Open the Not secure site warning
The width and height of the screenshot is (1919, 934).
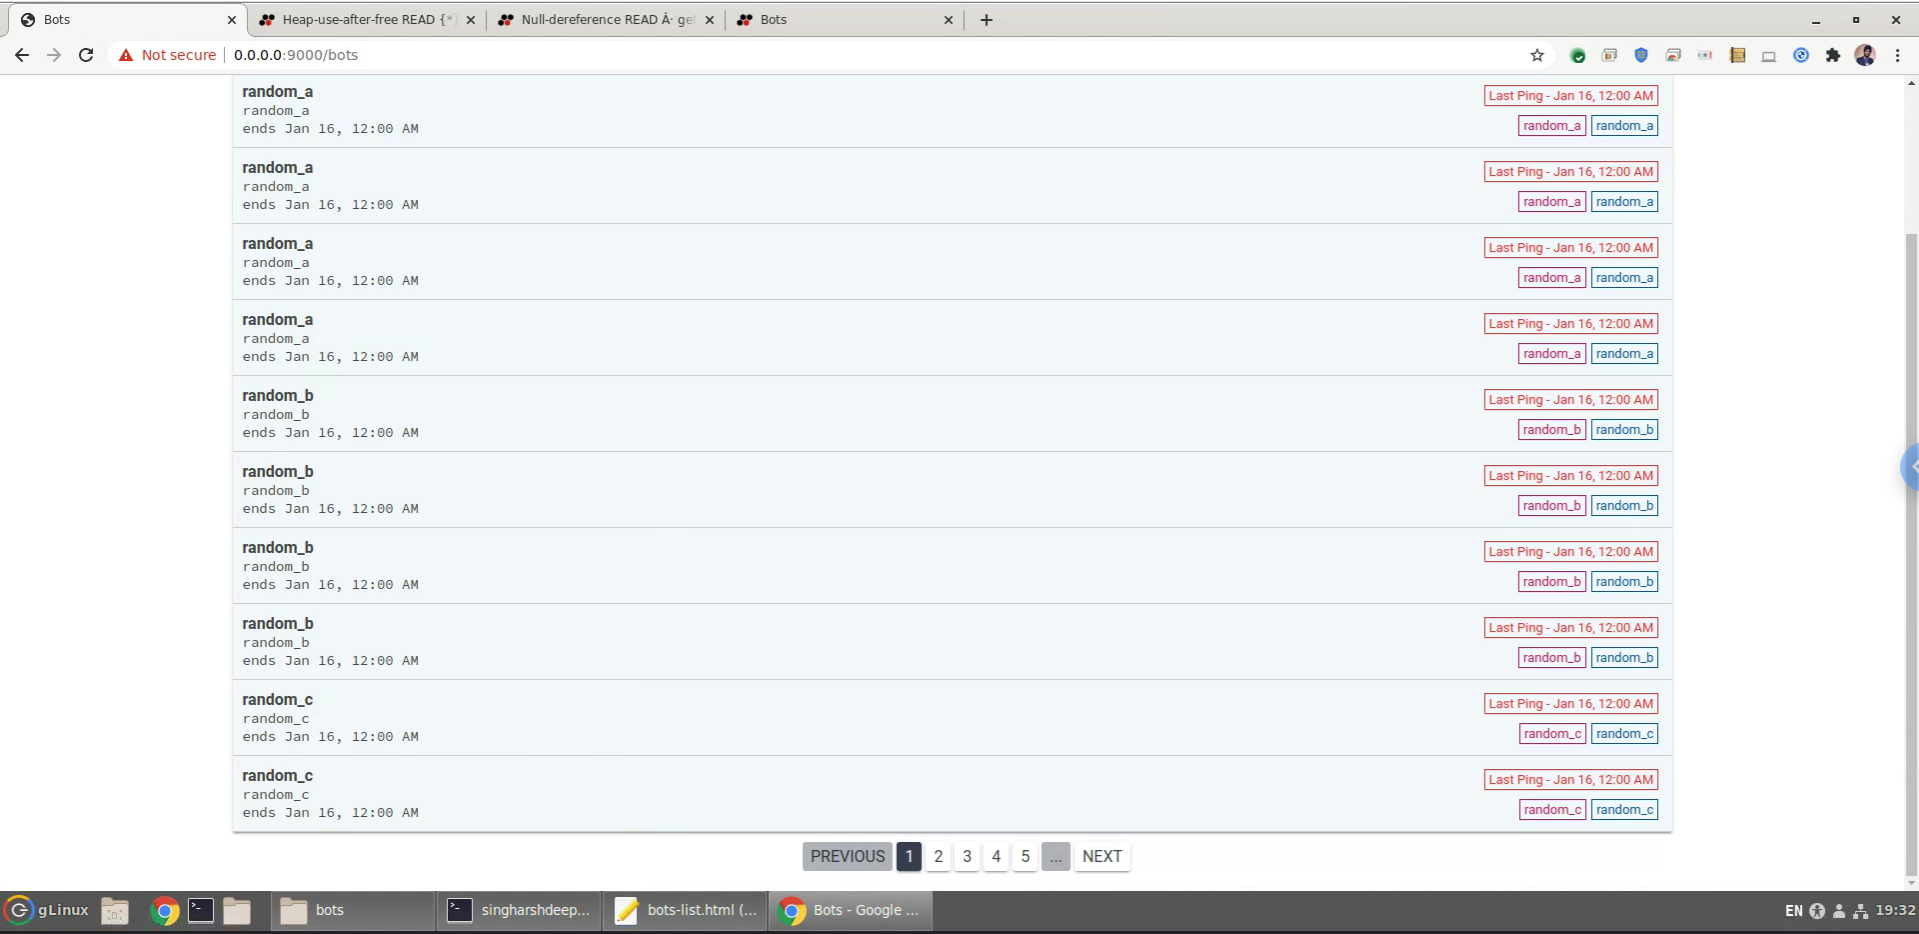tap(167, 55)
